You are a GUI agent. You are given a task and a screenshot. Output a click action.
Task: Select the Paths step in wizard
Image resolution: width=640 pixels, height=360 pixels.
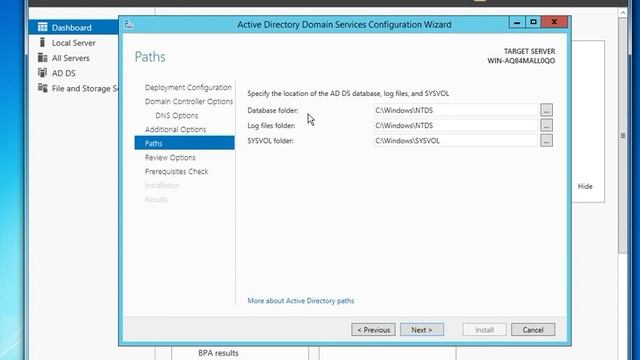coord(184,143)
